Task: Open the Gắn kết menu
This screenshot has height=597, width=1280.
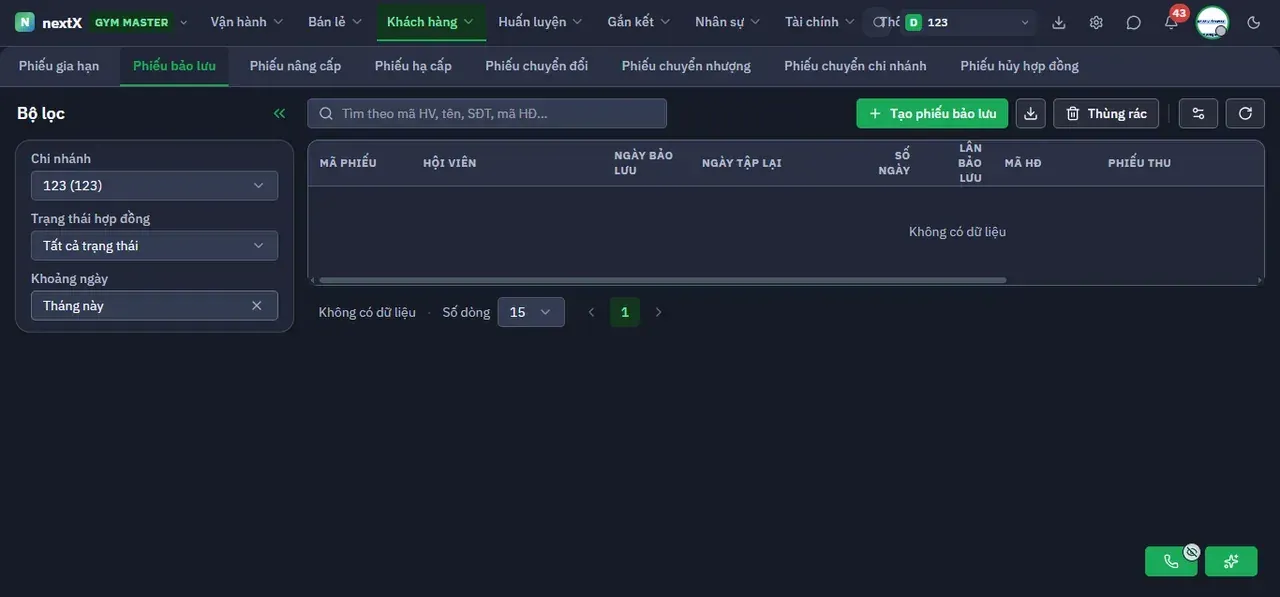Action: [x=639, y=22]
